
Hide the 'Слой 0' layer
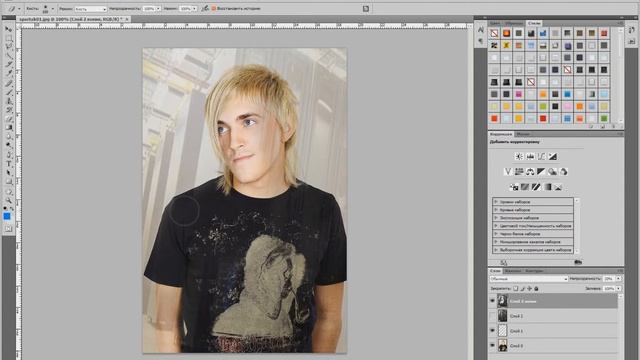(492, 345)
